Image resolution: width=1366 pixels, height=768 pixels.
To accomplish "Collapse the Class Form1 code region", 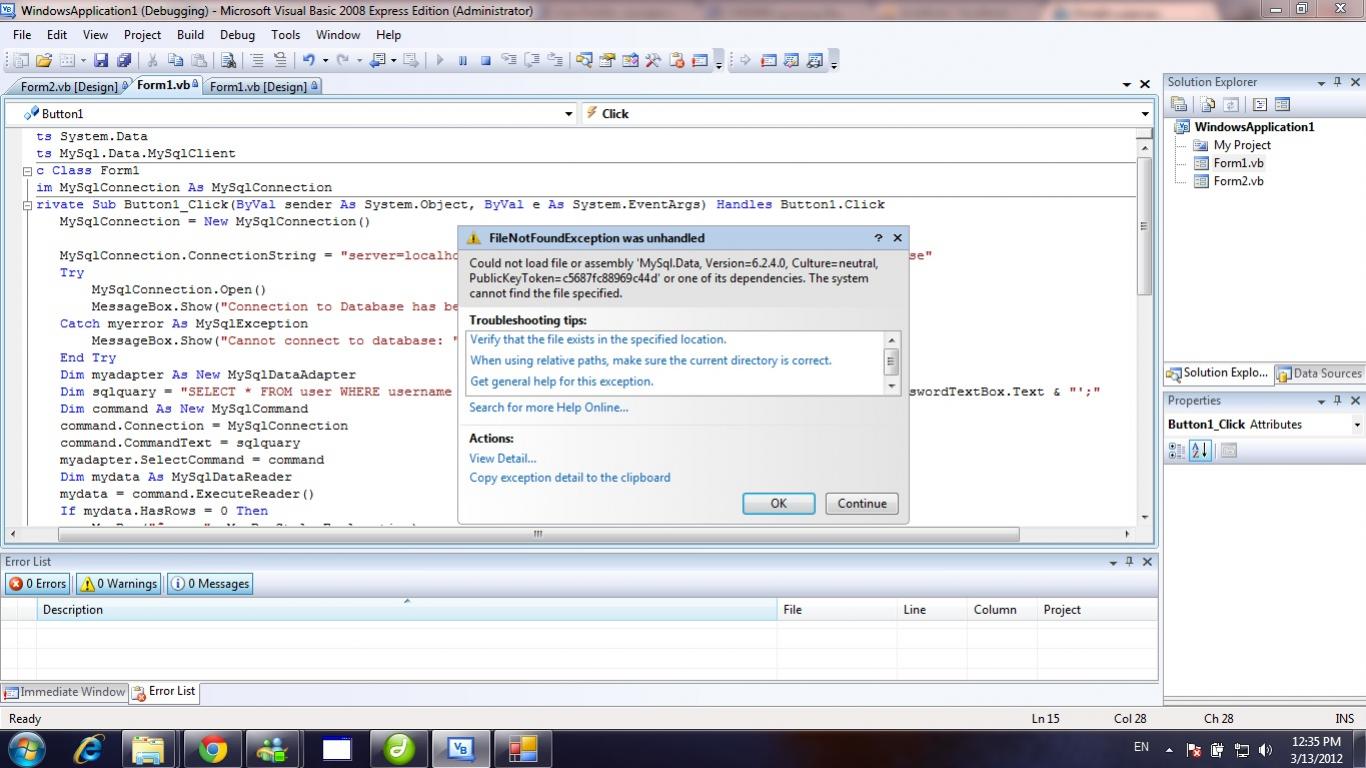I will 28,171.
